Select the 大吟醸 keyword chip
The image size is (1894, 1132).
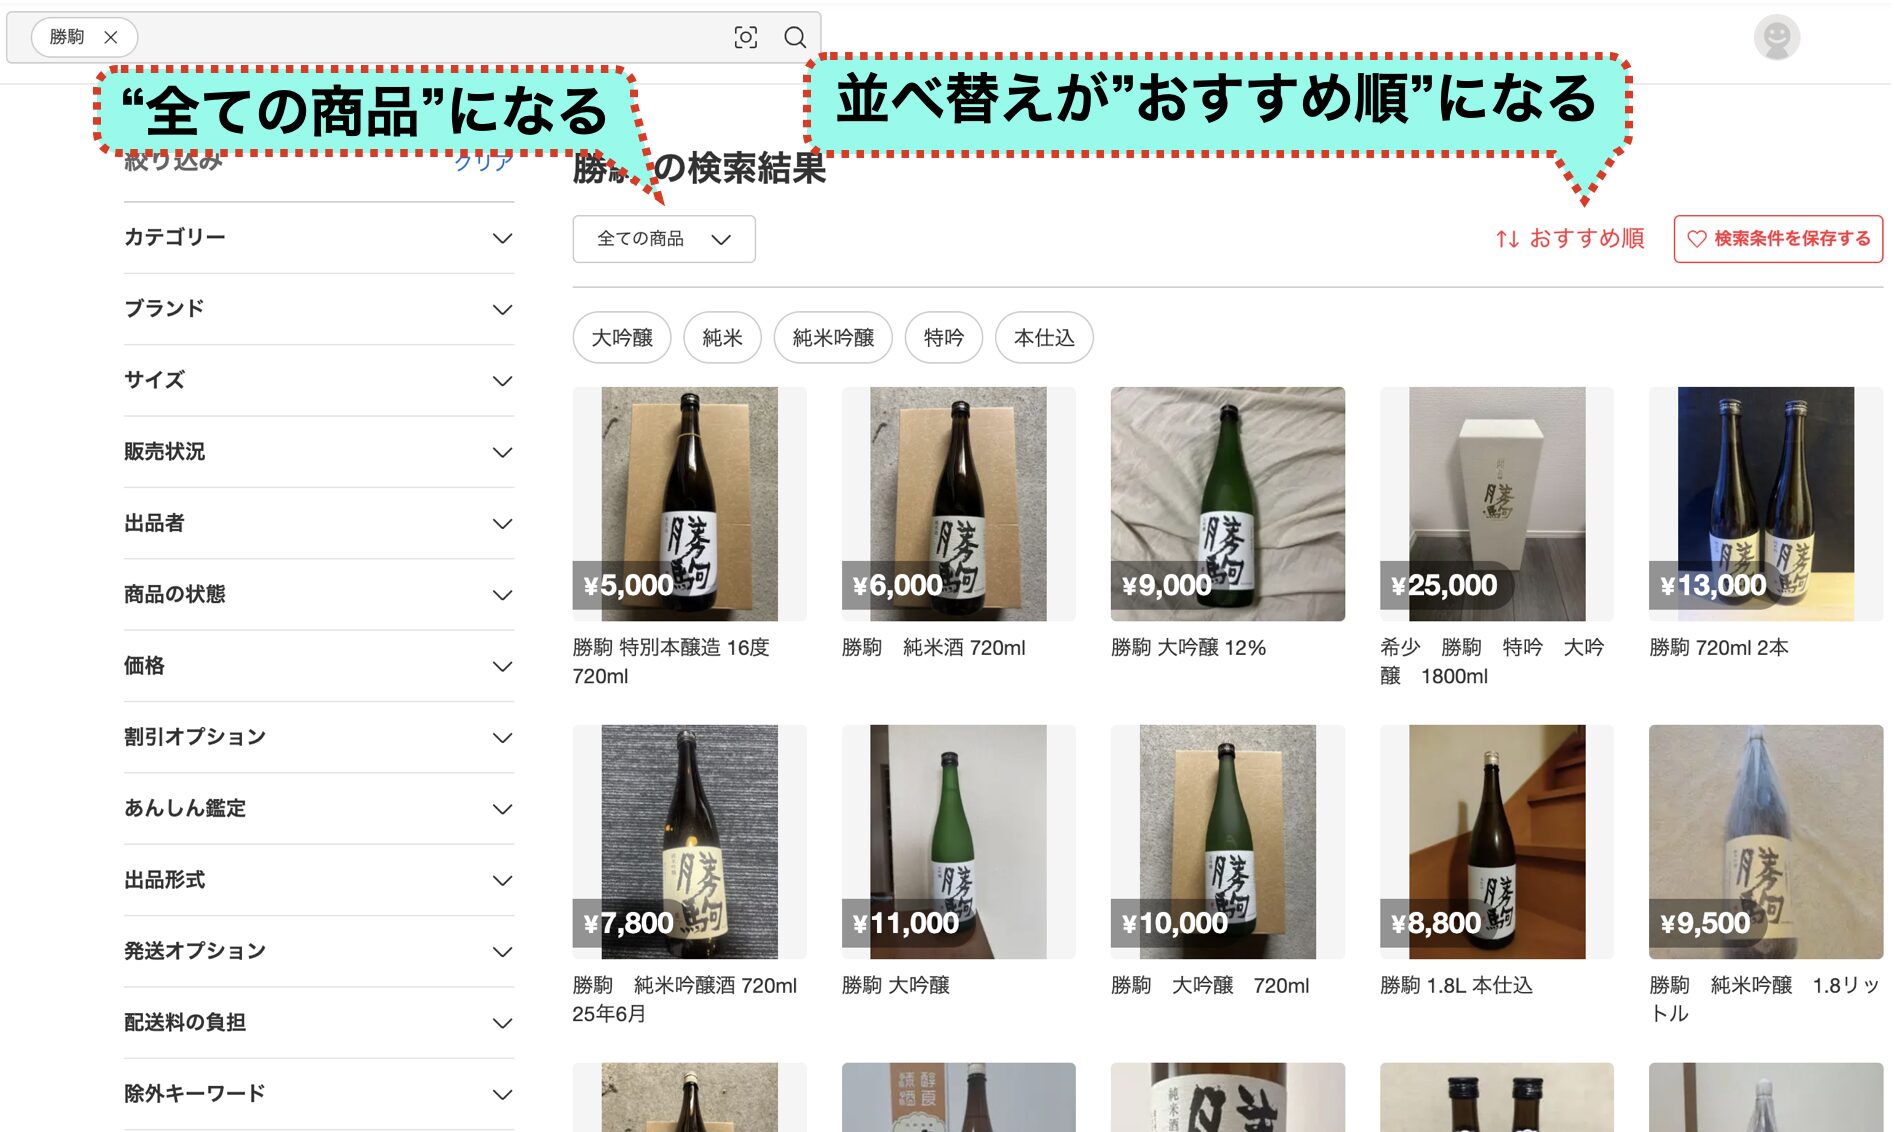[x=622, y=338]
